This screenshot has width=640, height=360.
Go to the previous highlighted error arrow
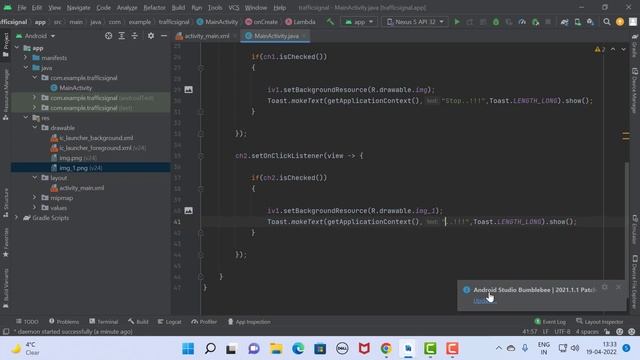pos(613,49)
